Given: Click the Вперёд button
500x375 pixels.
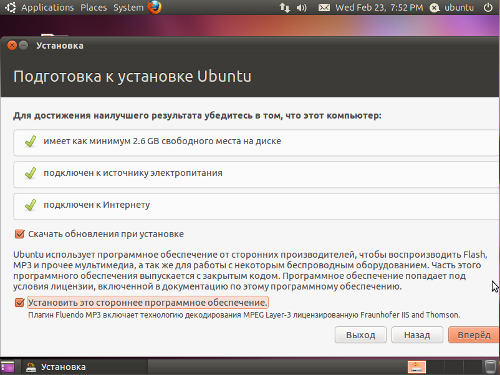Looking at the screenshot, I should pos(474,335).
